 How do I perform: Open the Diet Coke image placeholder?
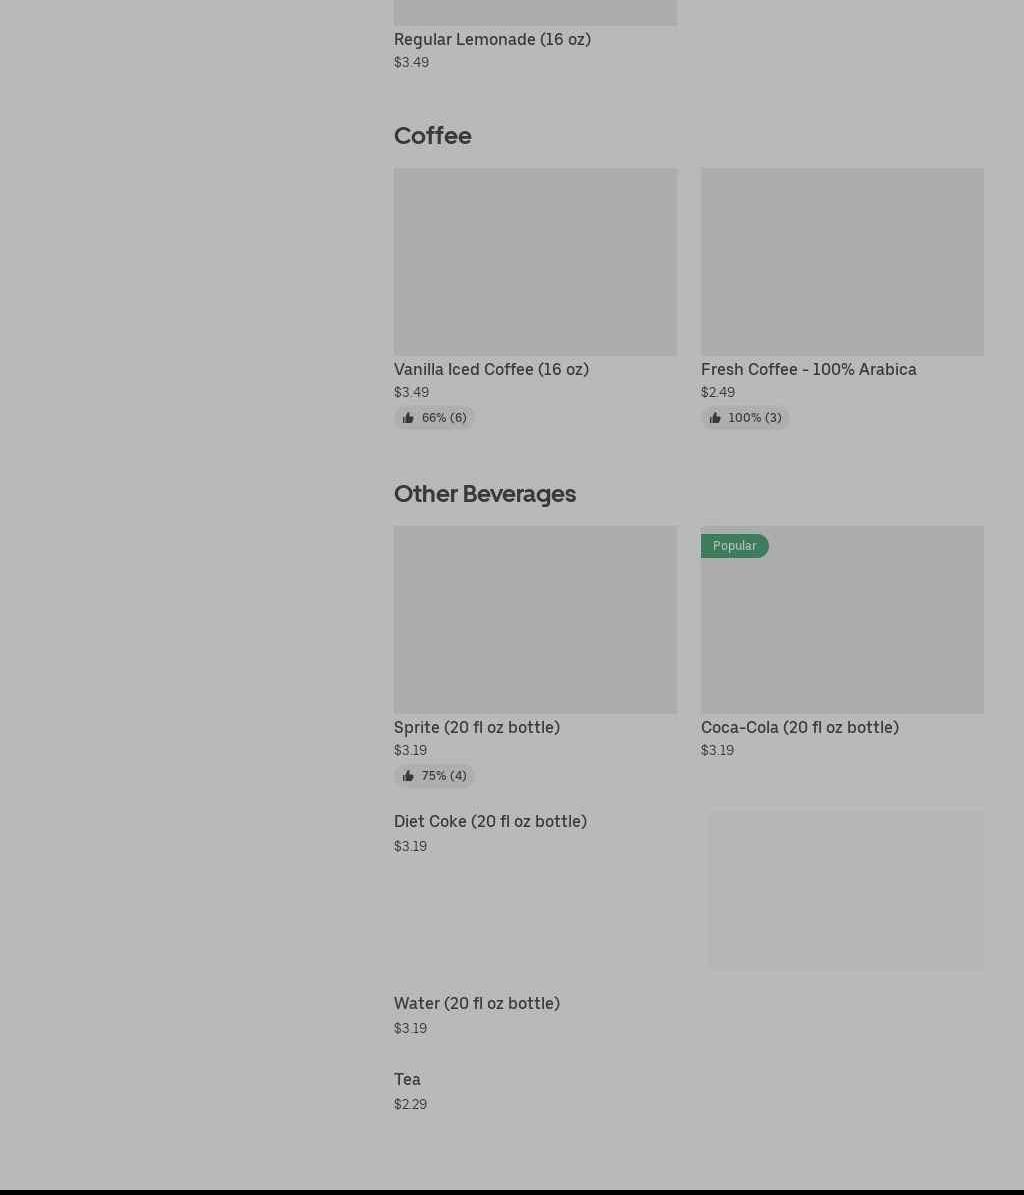[845, 890]
